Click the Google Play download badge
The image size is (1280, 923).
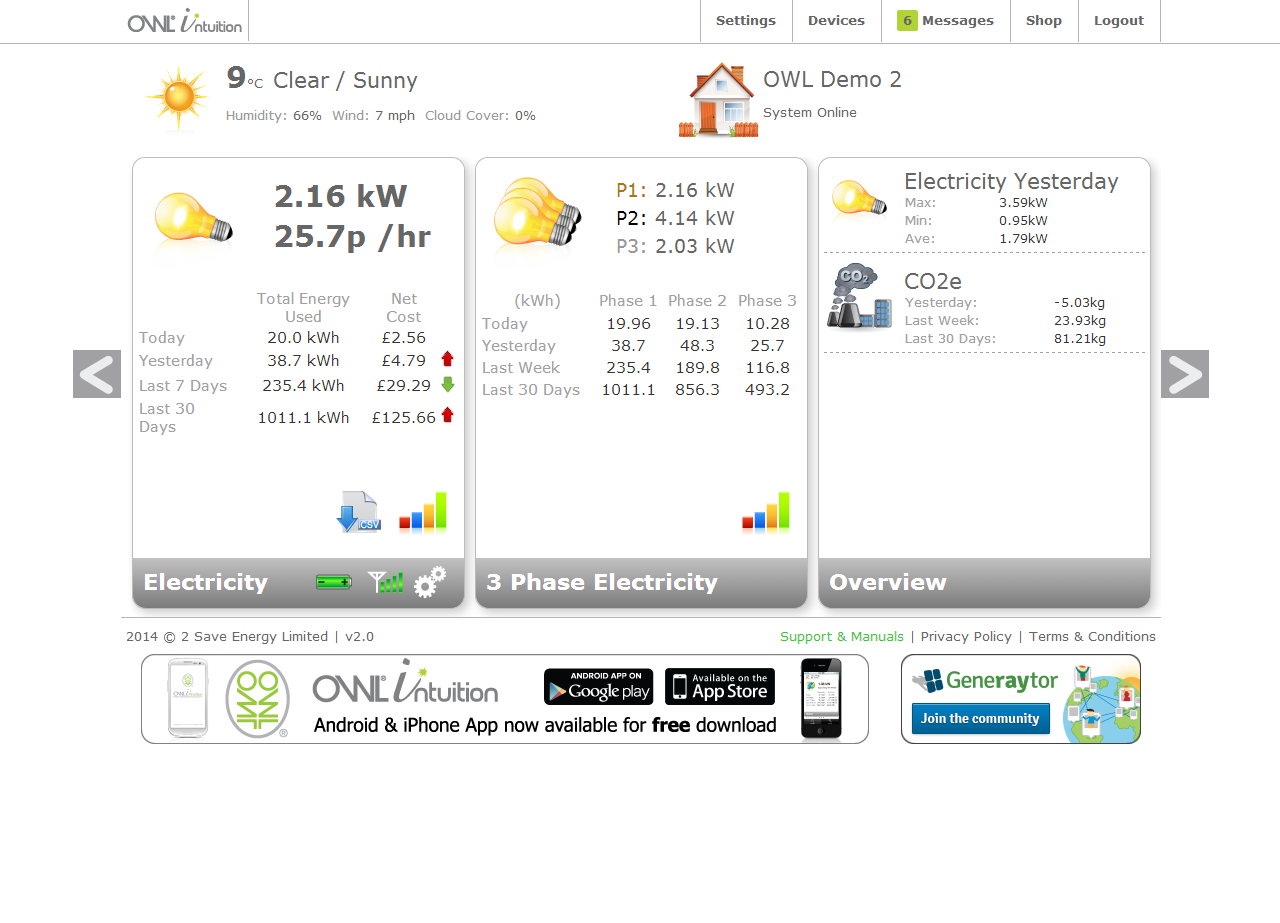598,687
